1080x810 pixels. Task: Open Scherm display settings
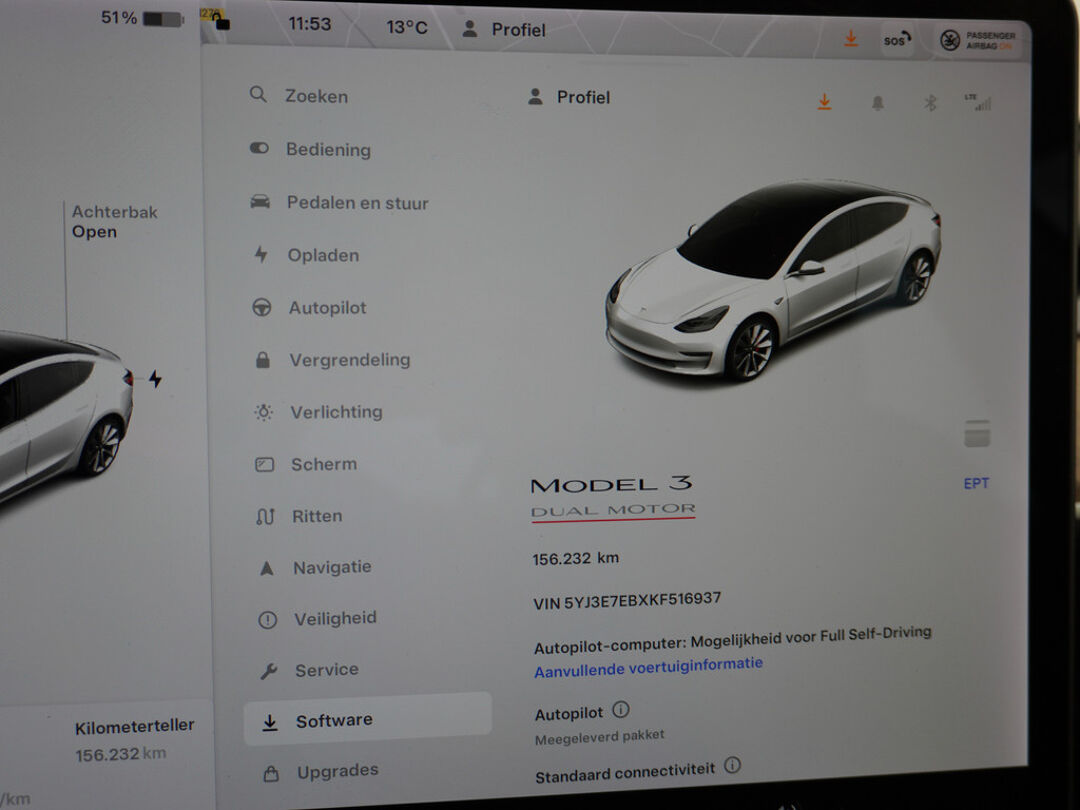coord(306,464)
